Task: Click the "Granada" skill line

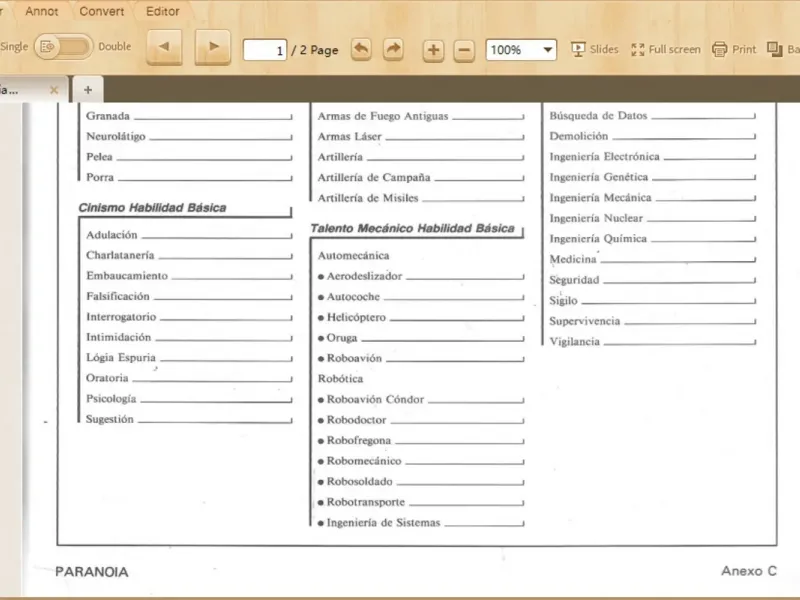Action: [189, 116]
